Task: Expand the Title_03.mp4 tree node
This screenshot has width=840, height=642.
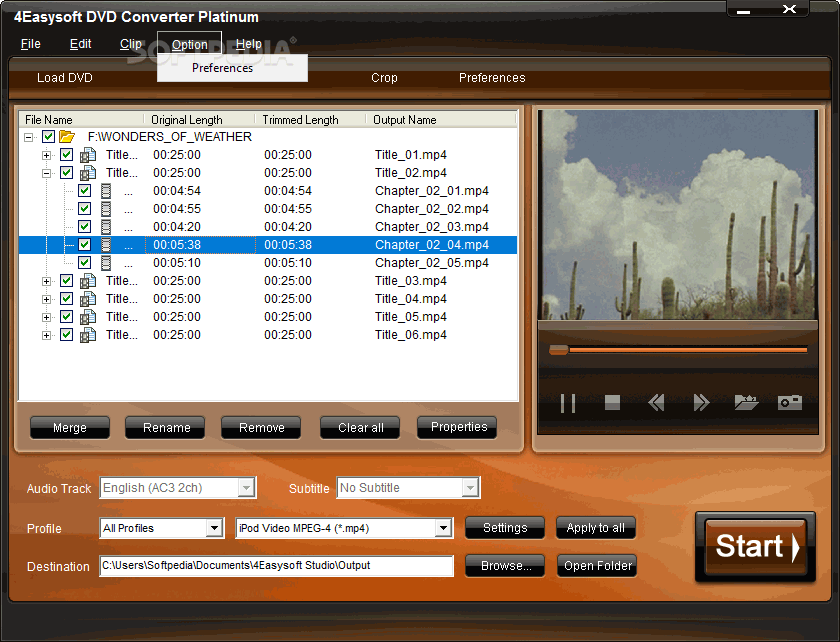Action: click(47, 281)
